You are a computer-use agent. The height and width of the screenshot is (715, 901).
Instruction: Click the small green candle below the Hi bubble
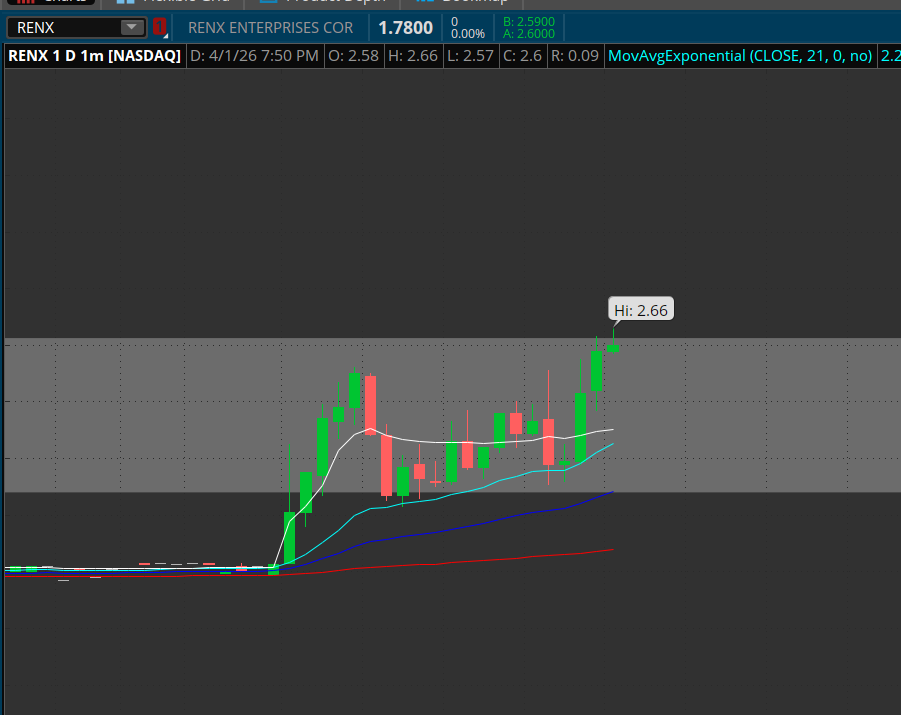click(x=613, y=348)
